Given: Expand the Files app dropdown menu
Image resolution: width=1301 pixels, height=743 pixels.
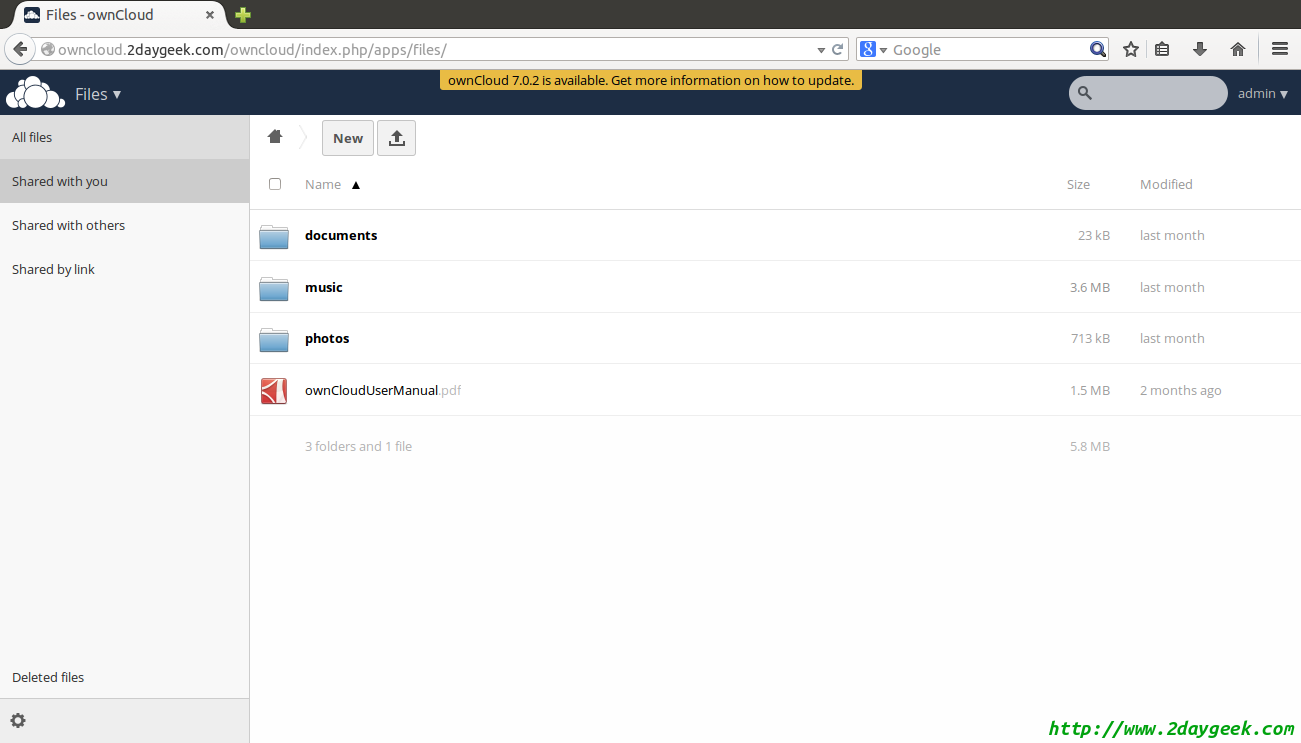Looking at the screenshot, I should click(98, 94).
